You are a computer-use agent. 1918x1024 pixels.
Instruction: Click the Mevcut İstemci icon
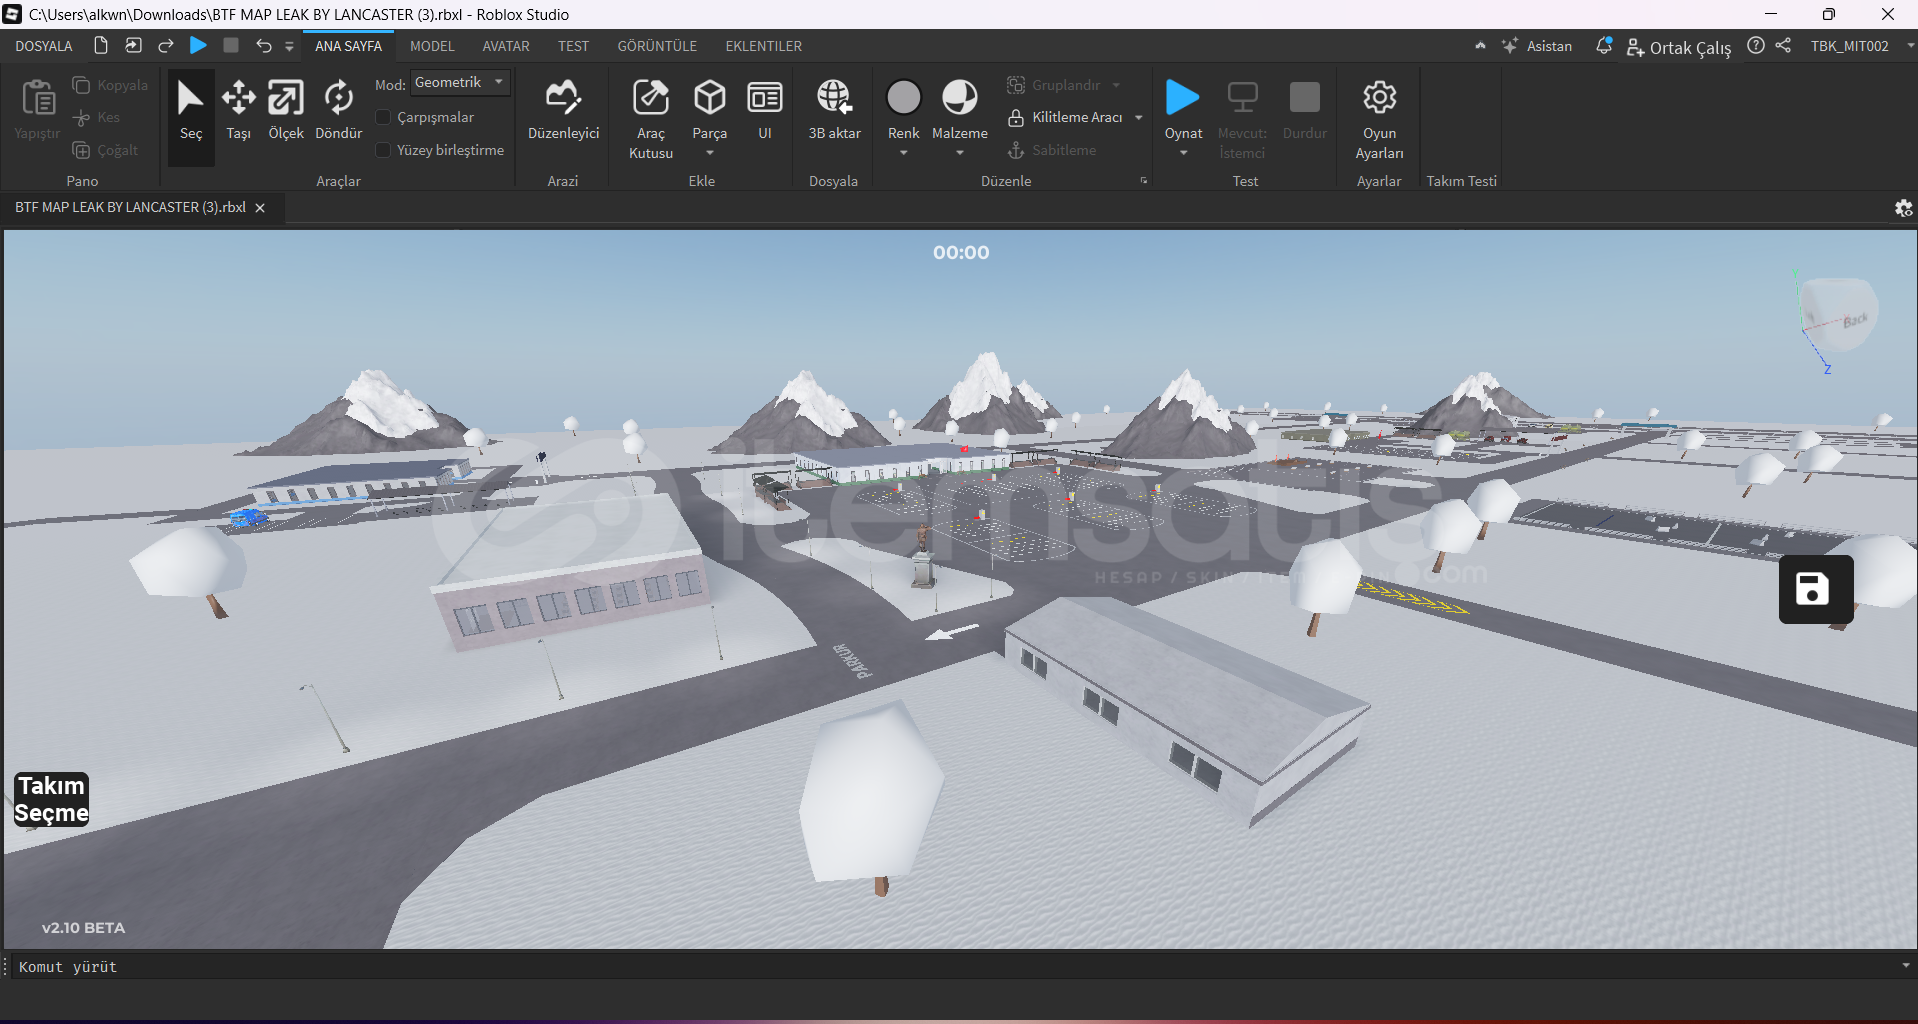(1242, 98)
